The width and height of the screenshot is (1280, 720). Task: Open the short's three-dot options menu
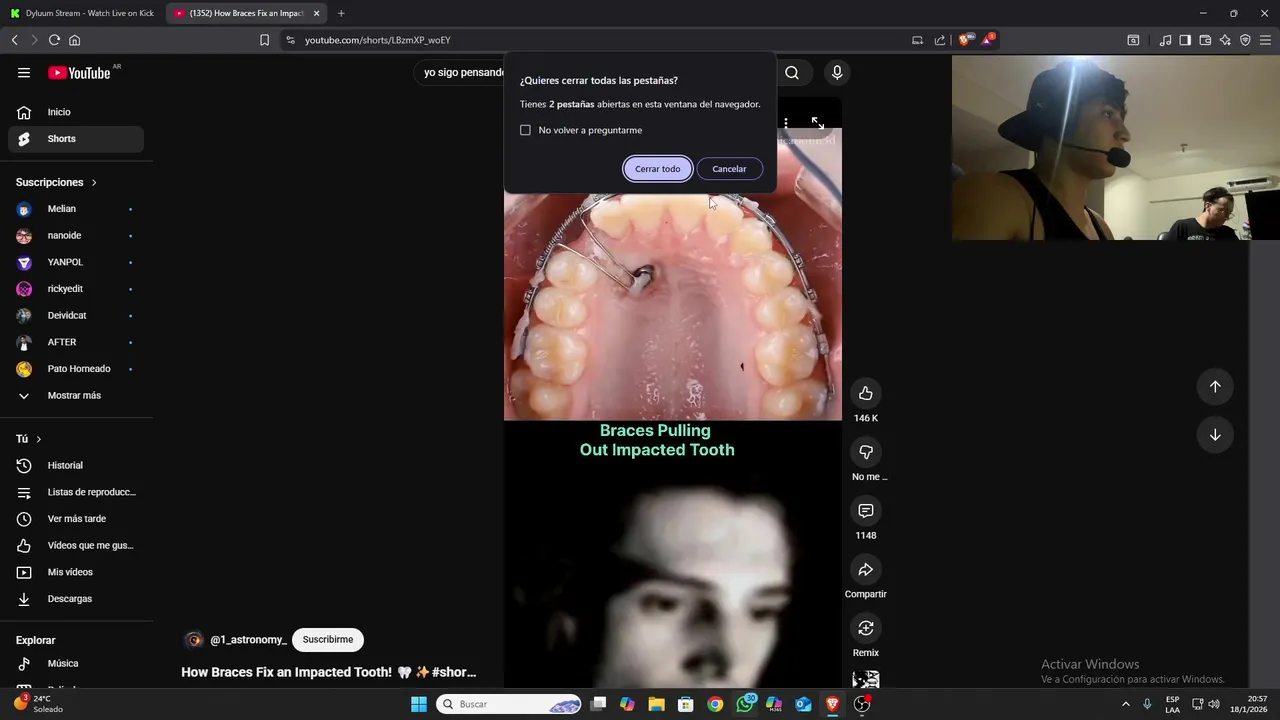click(786, 123)
